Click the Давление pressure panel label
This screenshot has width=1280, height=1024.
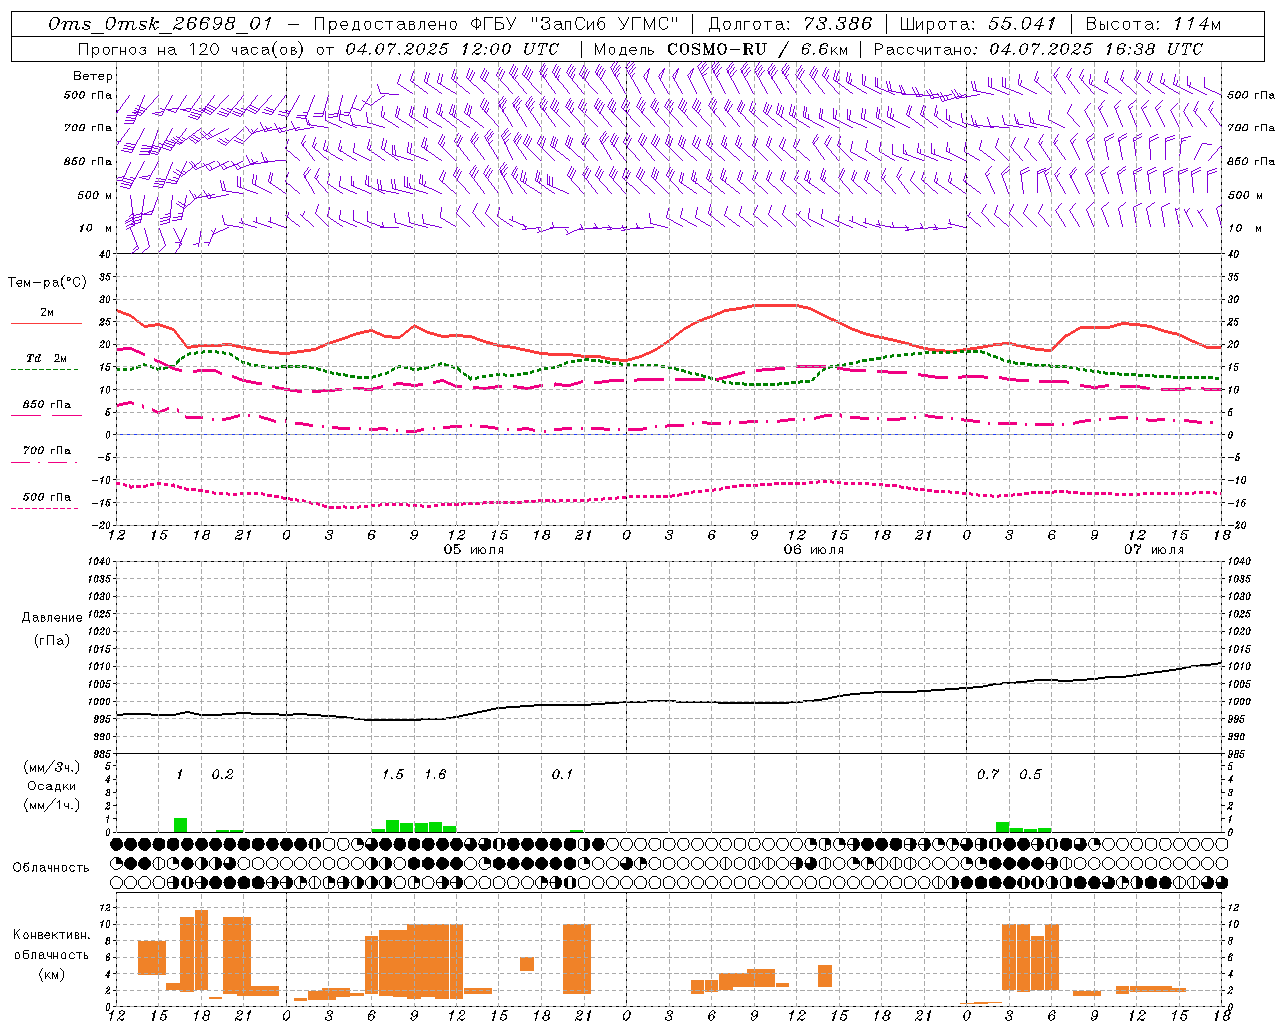click(52, 618)
